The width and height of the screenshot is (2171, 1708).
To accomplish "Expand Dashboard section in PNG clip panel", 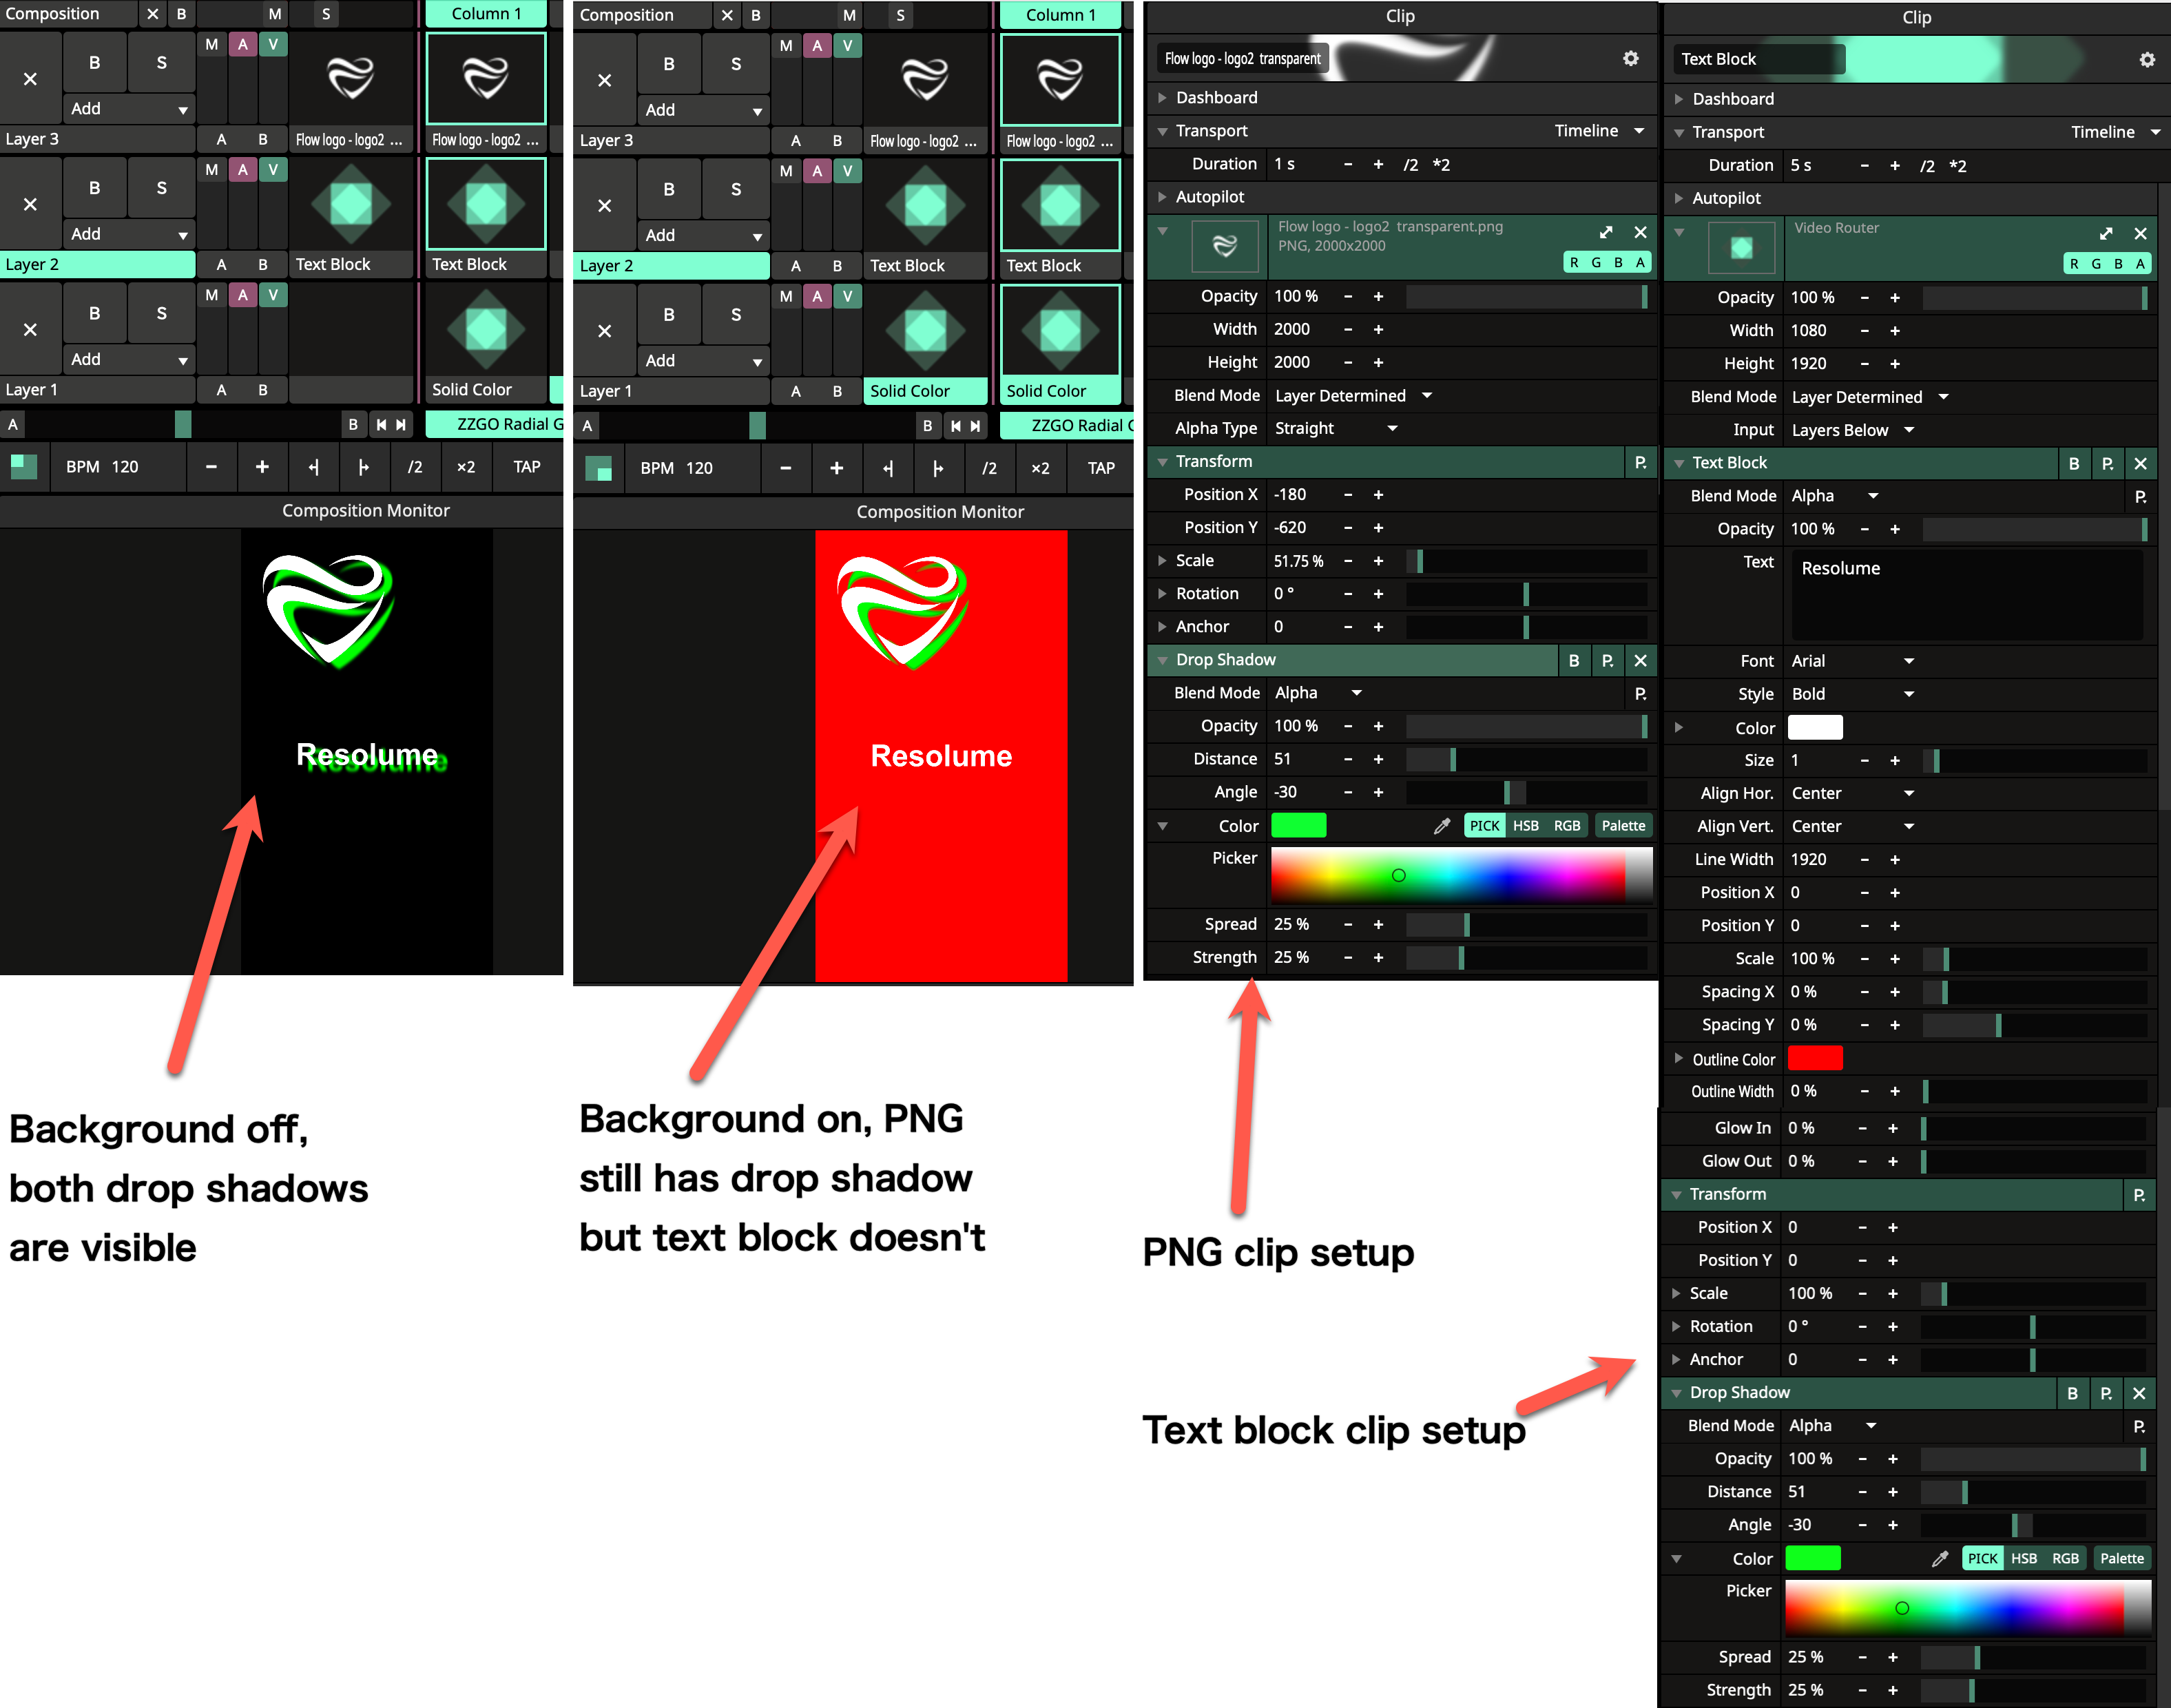I will tap(1162, 97).
